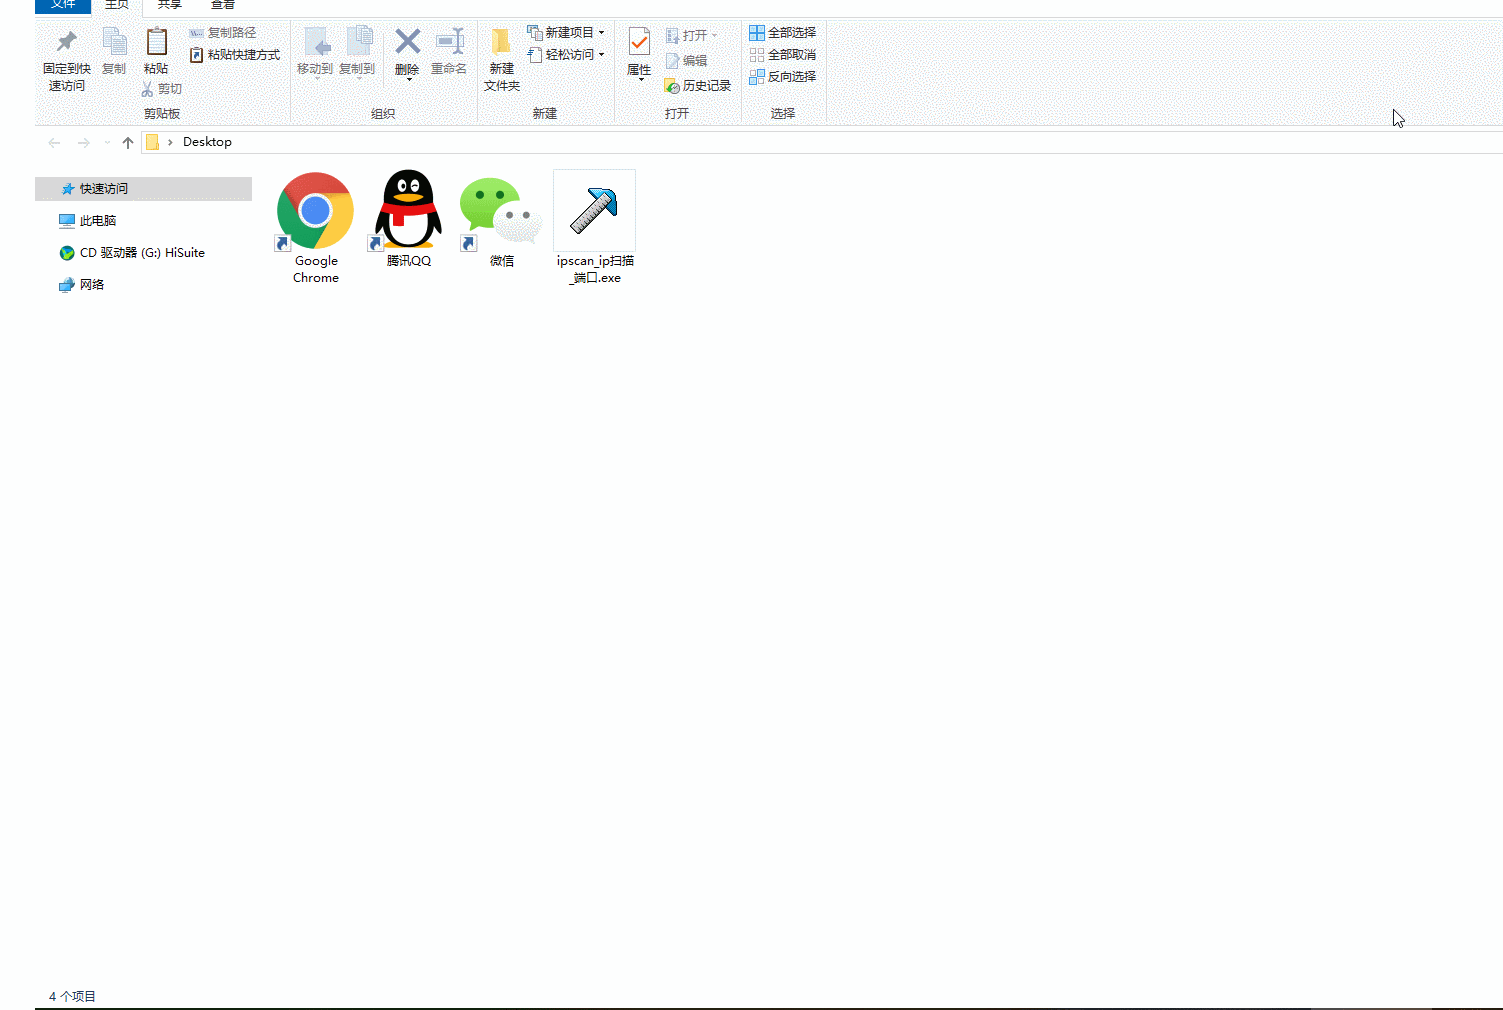Viewport: 1503px width, 1010px height.
Task: Click the folder icon in the address bar
Action: (152, 142)
